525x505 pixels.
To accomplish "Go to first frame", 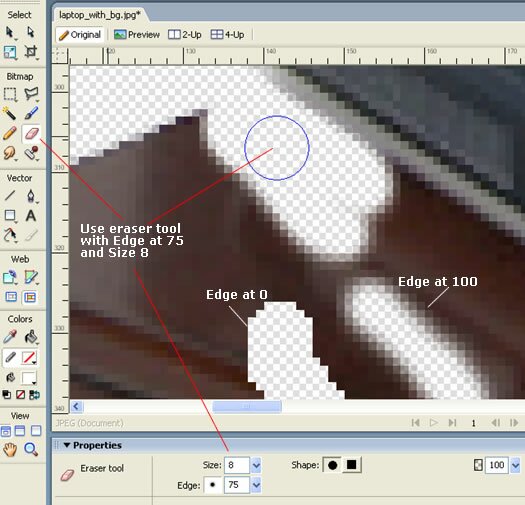I will click(416, 423).
